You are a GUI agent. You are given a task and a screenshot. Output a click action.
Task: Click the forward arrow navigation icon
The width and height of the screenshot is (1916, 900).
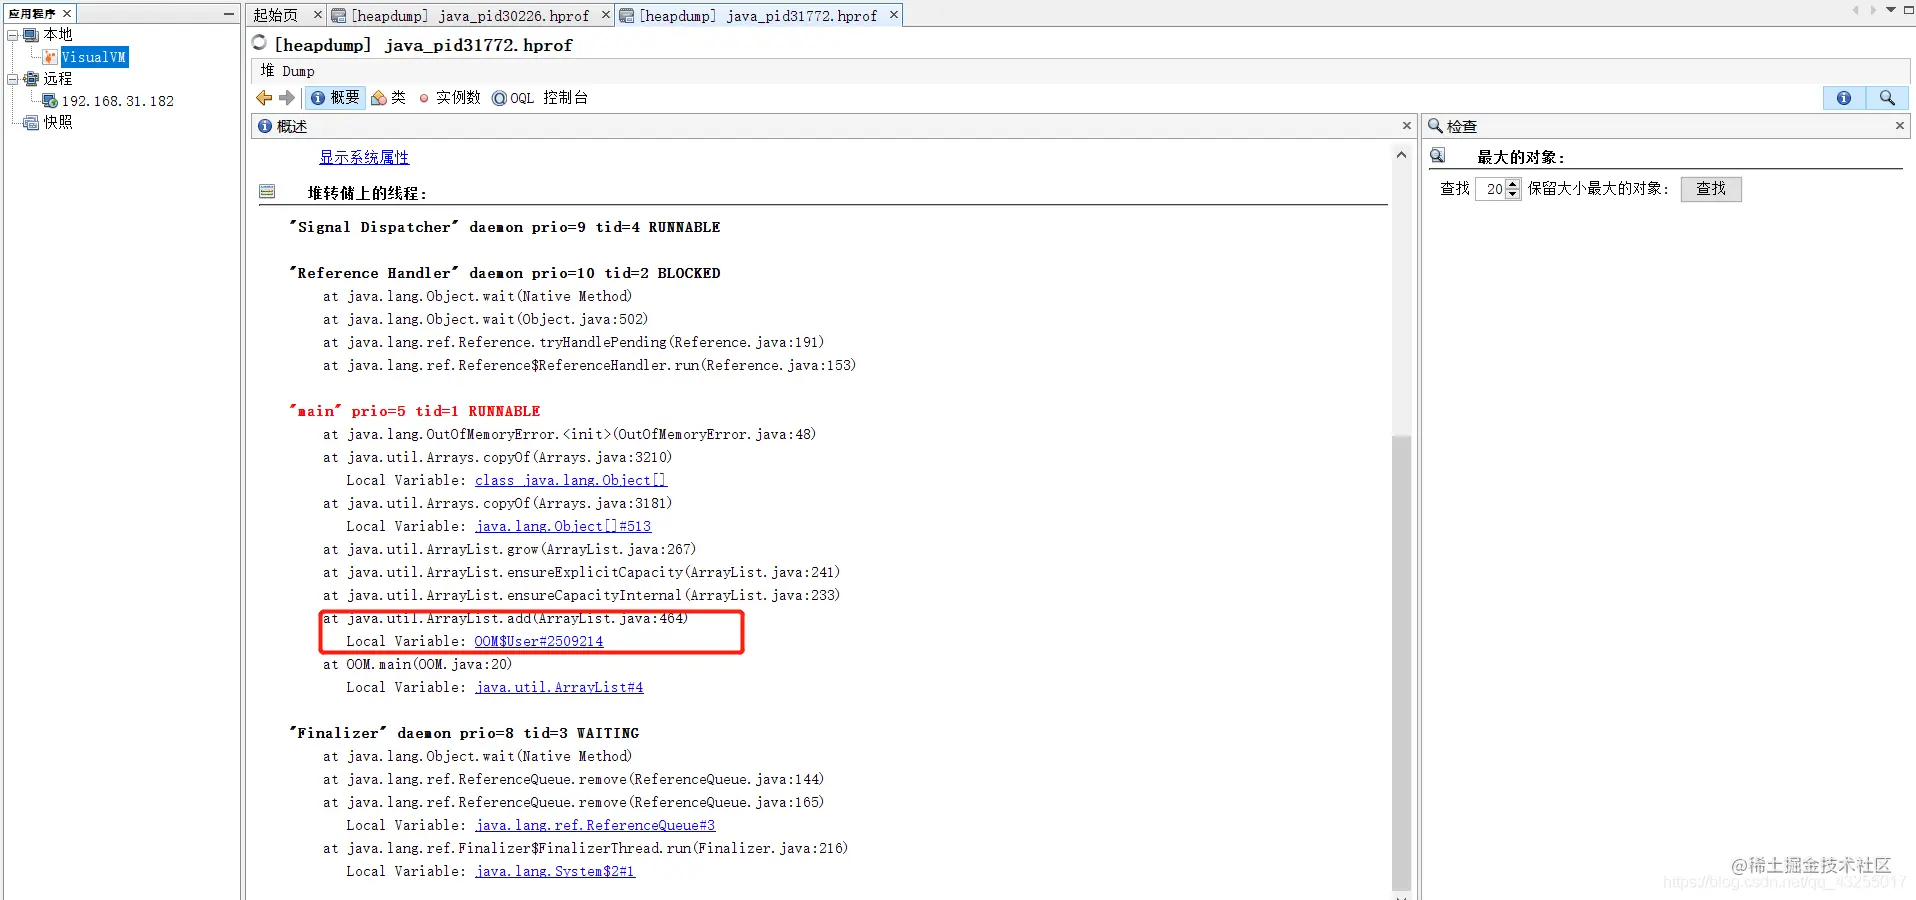[x=287, y=98]
